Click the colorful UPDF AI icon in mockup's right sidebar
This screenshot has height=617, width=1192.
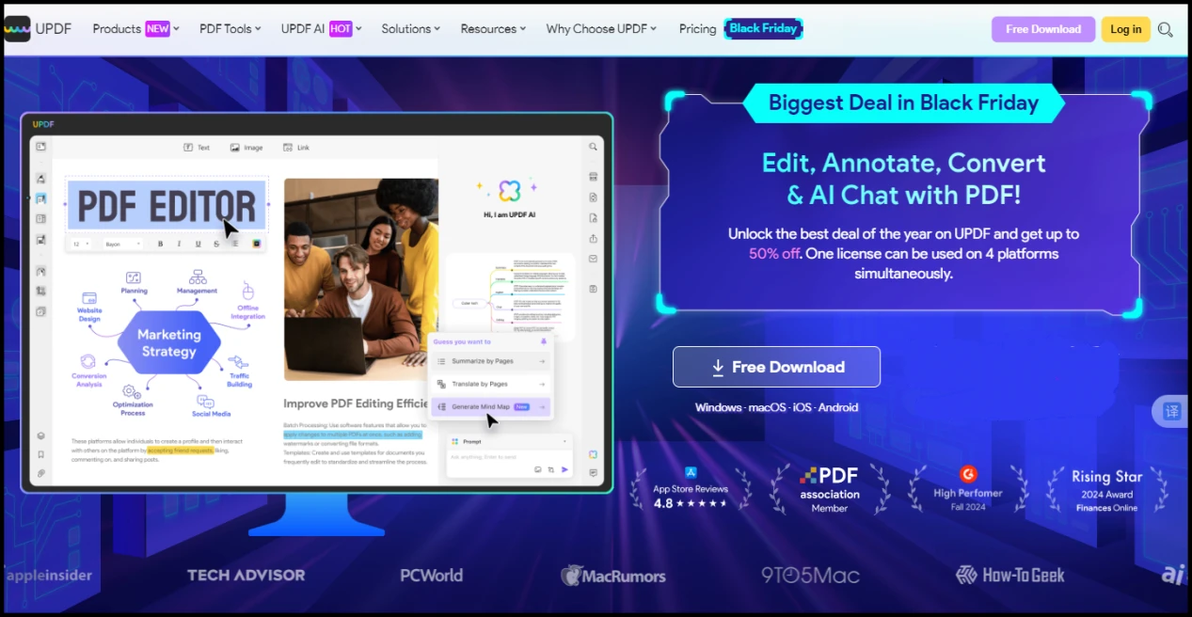pyautogui.click(x=593, y=454)
